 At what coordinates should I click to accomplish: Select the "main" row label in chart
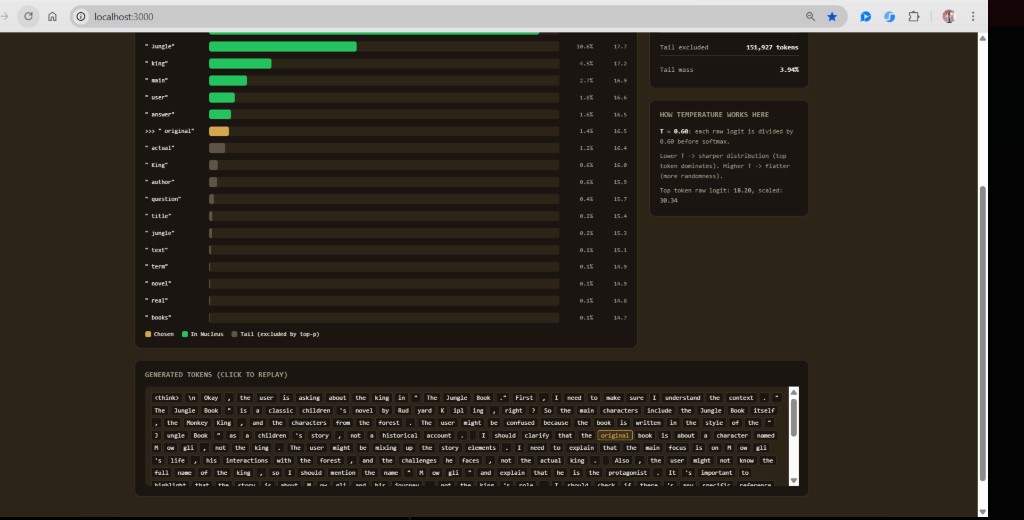[x=157, y=80]
